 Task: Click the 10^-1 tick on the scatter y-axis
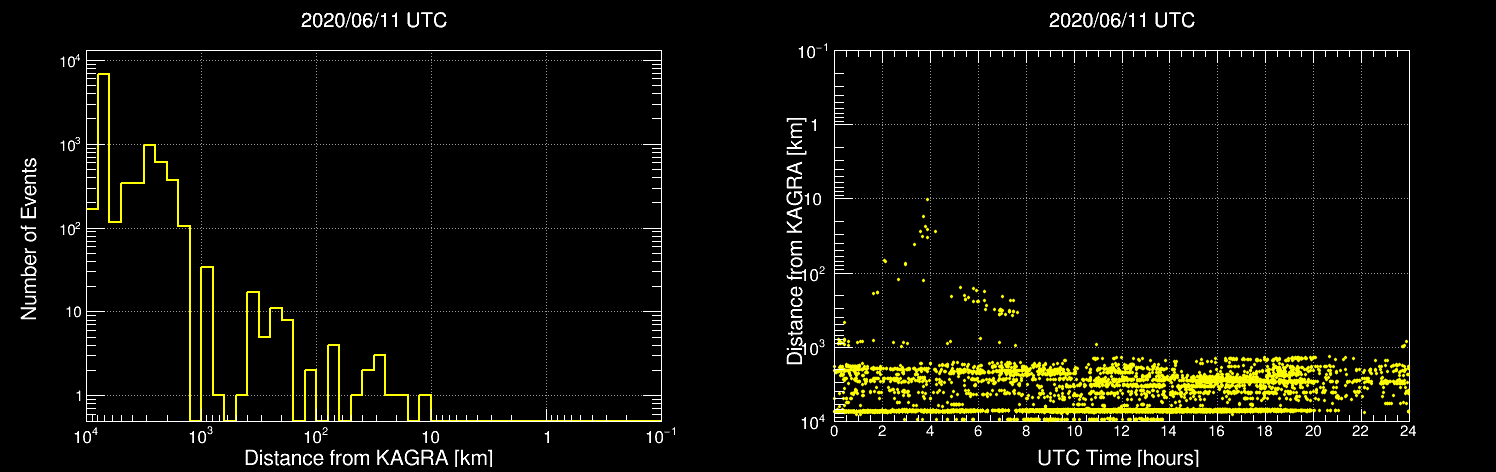(813, 50)
